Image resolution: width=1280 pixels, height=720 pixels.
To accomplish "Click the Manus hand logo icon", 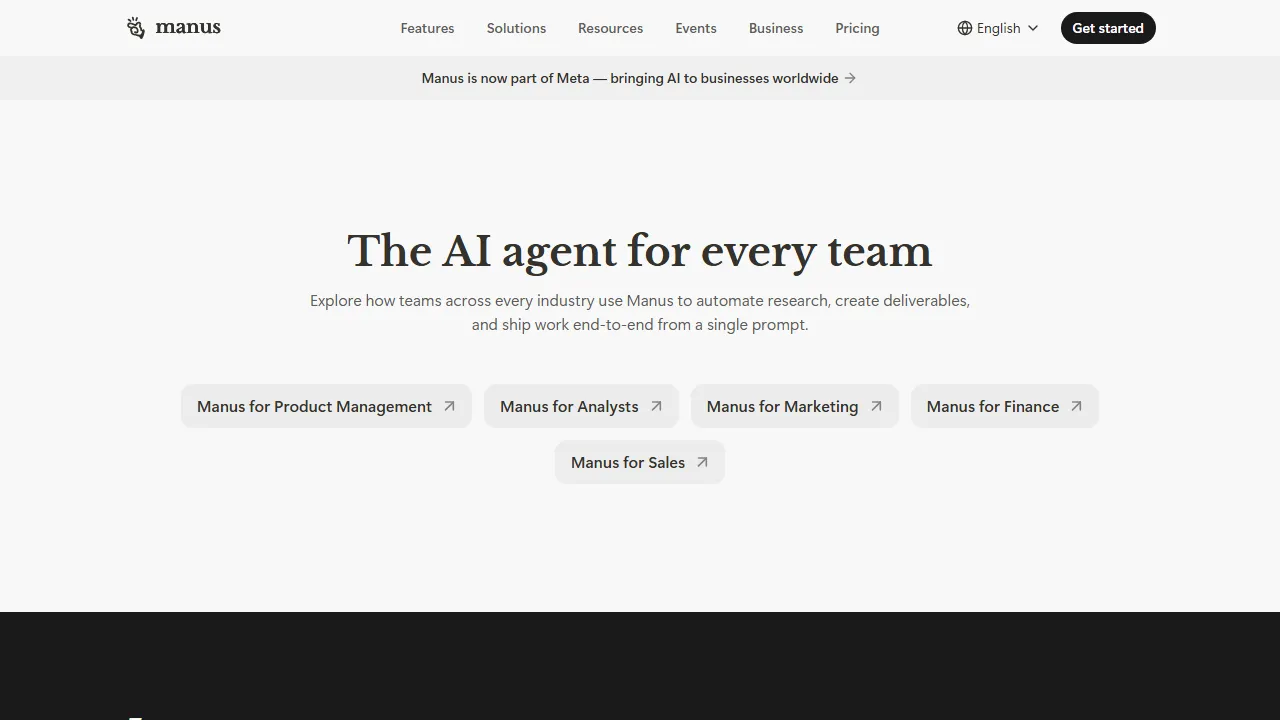I will pos(136,28).
